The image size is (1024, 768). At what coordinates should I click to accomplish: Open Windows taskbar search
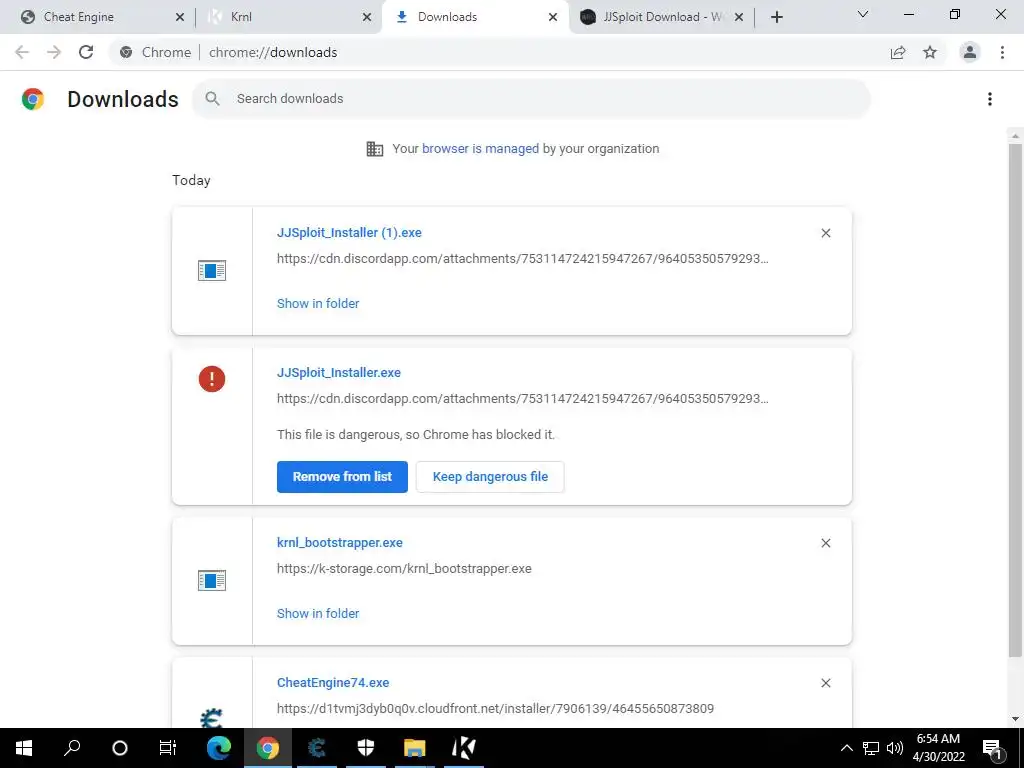[72, 748]
